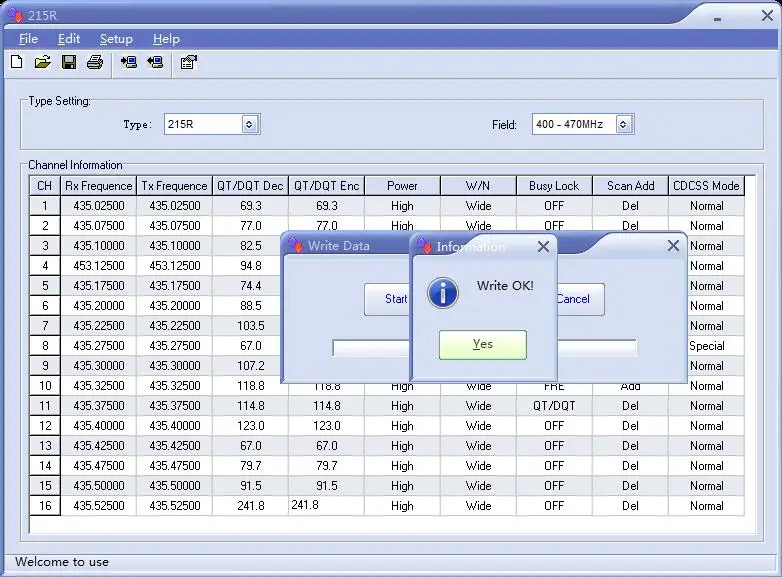The width and height of the screenshot is (782, 577).
Task: Click Rx frequency 435.50000 in channel 15
Action: click(x=99, y=485)
